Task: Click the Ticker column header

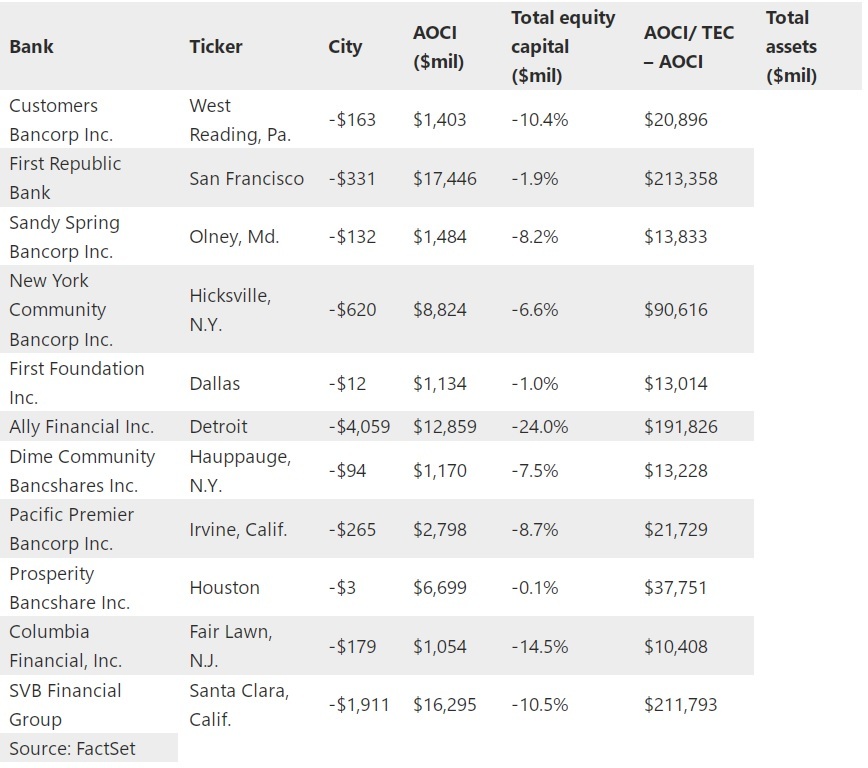Action: point(216,46)
